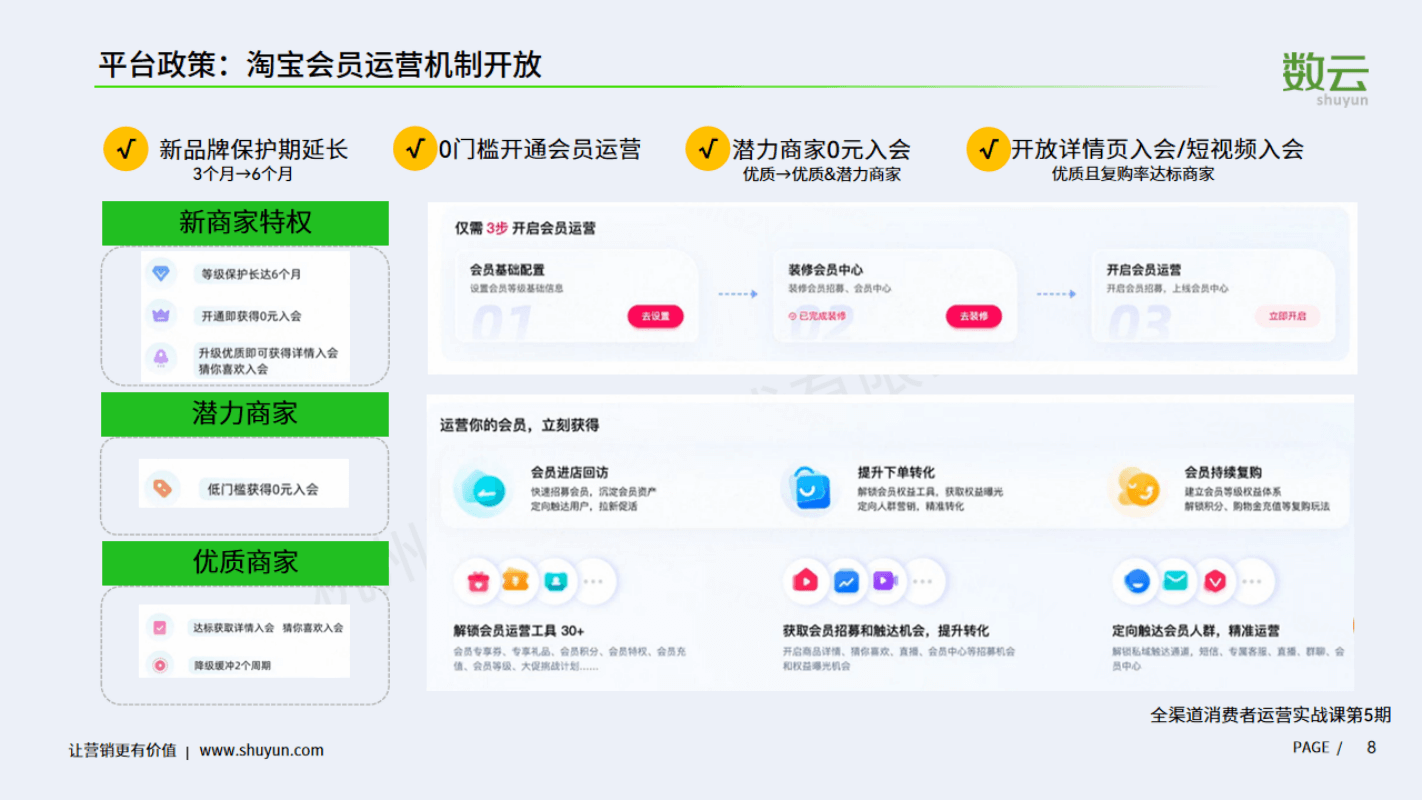The height and width of the screenshot is (800, 1422).
Task: Click the 会员持续复购 title text
Action: tap(1223, 472)
